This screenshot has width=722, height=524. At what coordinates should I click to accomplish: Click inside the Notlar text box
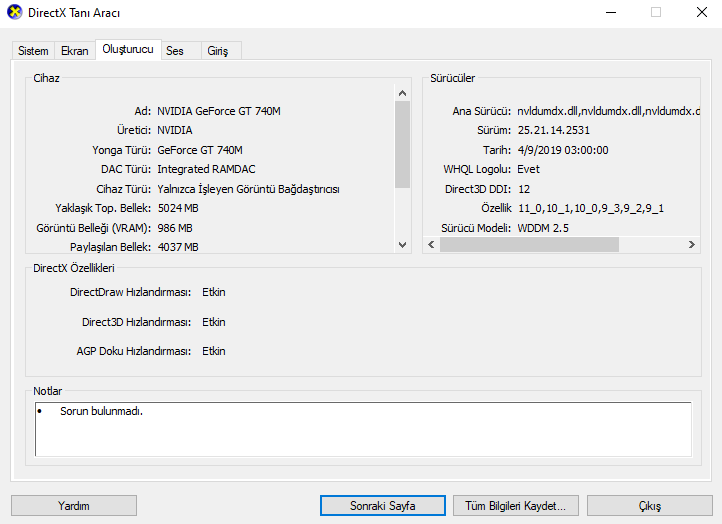click(363, 429)
